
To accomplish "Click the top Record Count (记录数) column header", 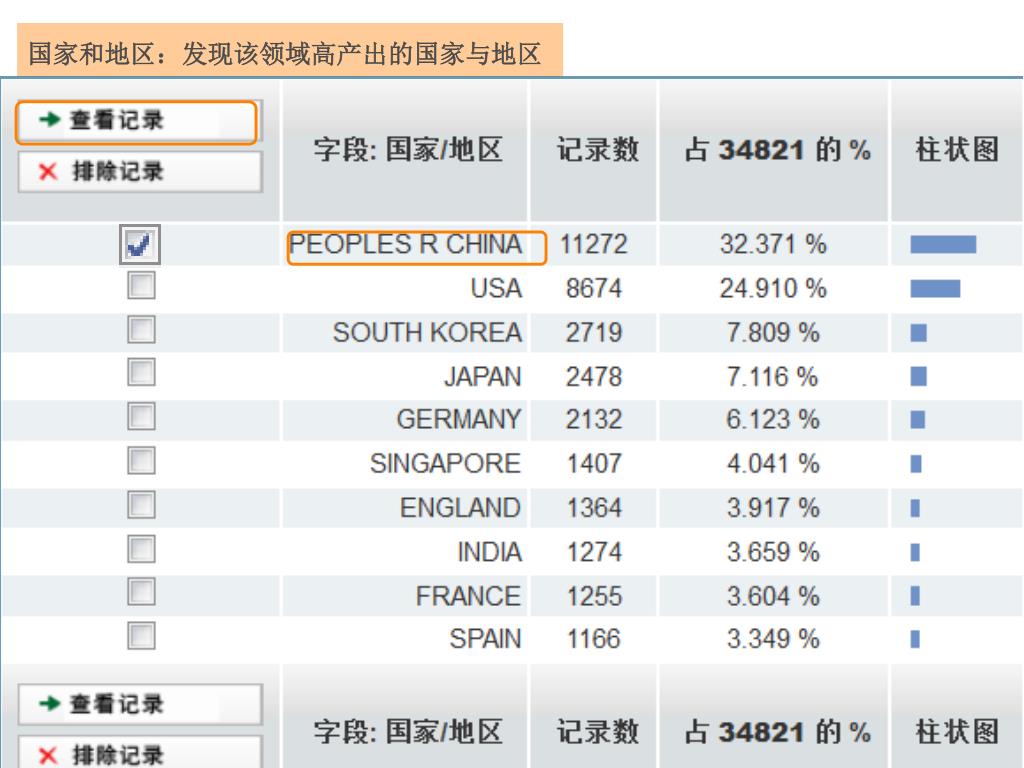I will pos(597,150).
